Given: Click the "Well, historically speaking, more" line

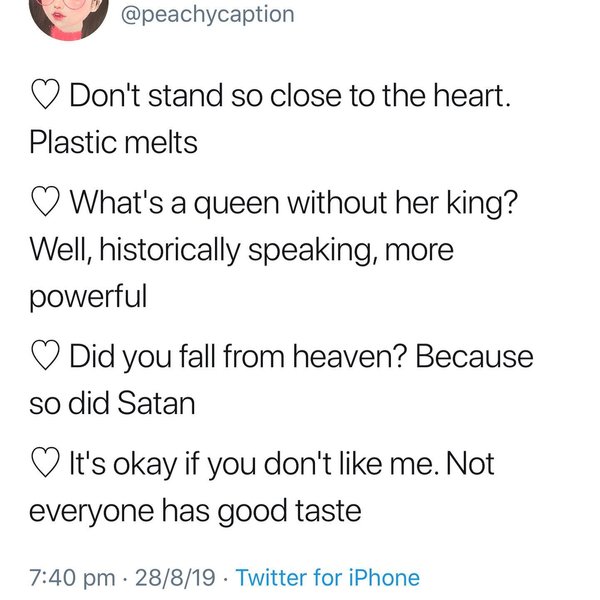Looking at the screenshot, I should point(240,250).
